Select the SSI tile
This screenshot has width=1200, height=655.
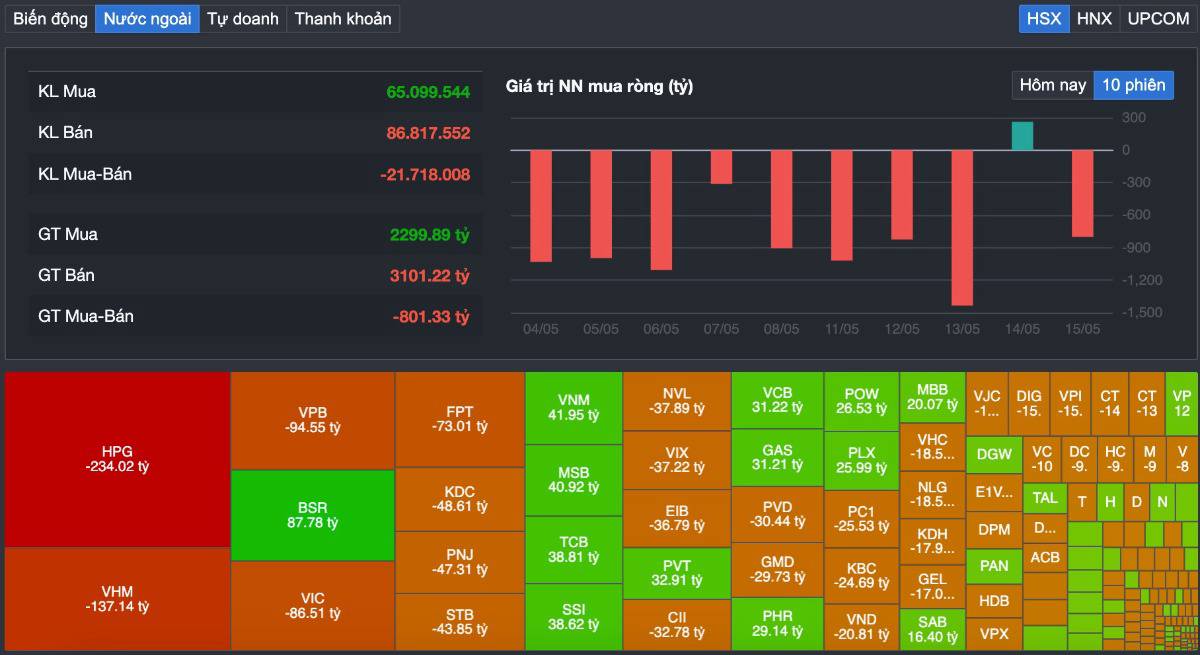coord(574,617)
